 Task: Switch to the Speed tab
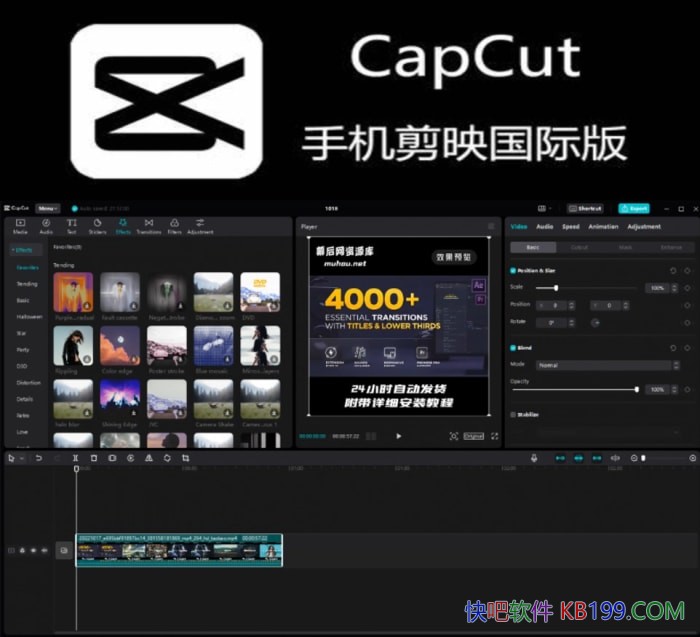click(x=570, y=226)
